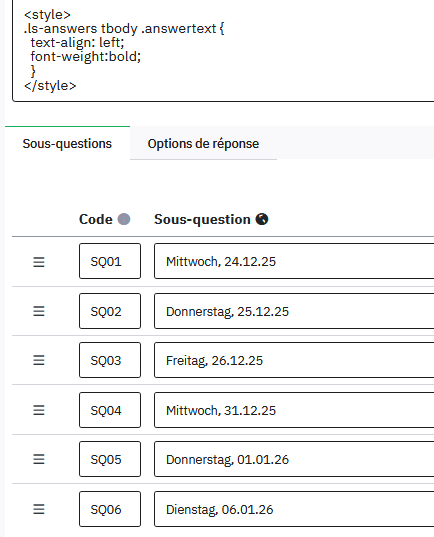Click the gray info icon beside Code
Screen dimensions: 434x537
[124, 219]
